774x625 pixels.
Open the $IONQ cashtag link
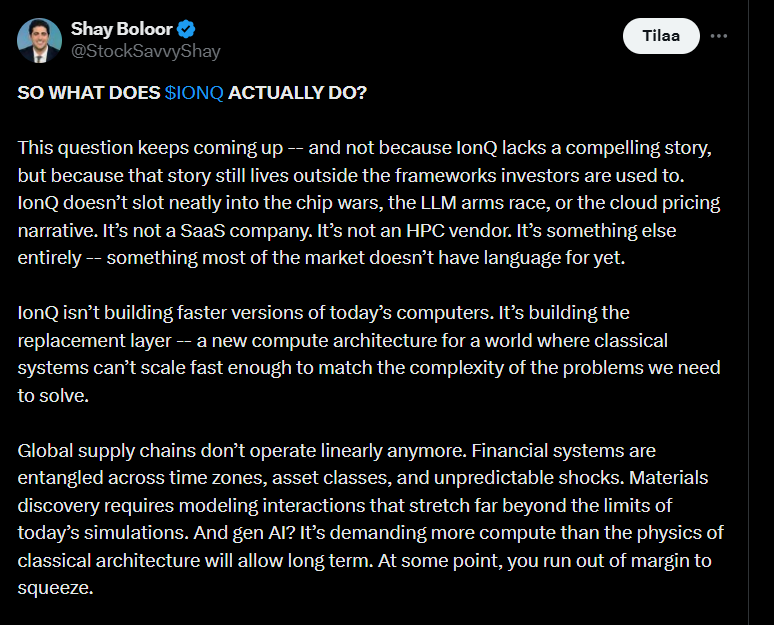point(195,92)
